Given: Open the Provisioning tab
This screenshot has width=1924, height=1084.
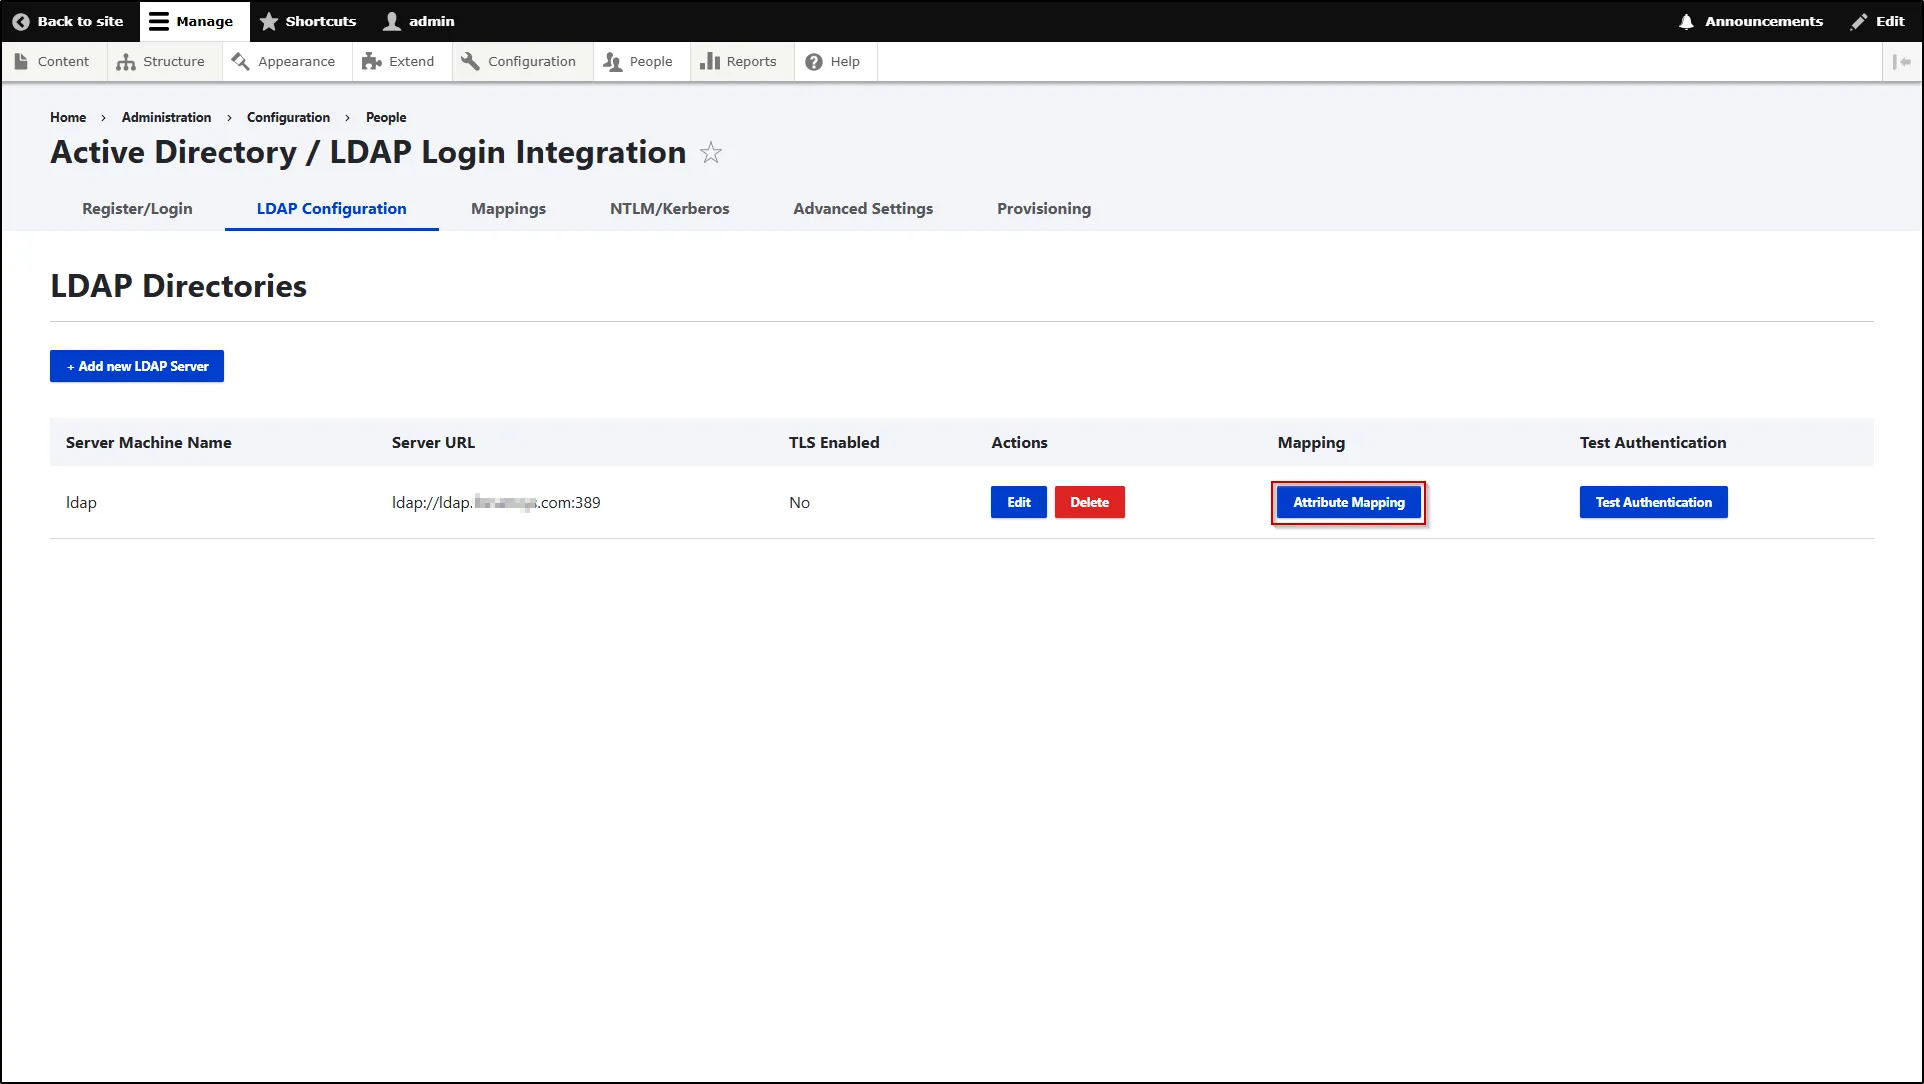Looking at the screenshot, I should tap(1043, 209).
